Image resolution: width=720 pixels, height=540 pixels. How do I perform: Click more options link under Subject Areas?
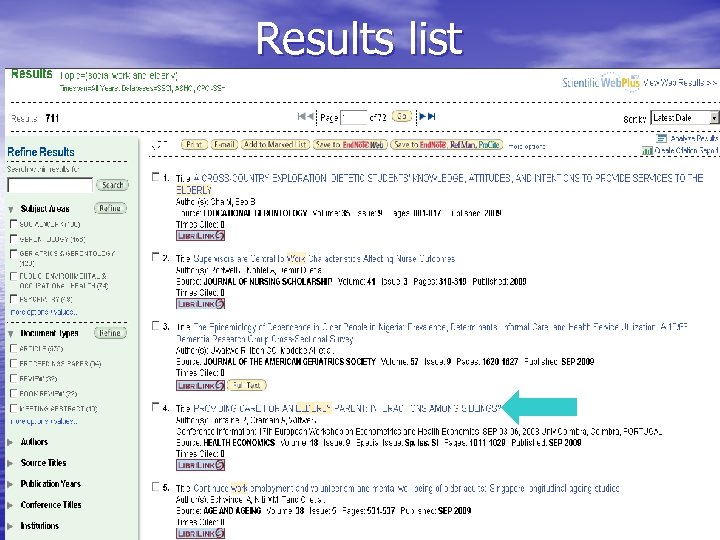pyautogui.click(x=44, y=312)
